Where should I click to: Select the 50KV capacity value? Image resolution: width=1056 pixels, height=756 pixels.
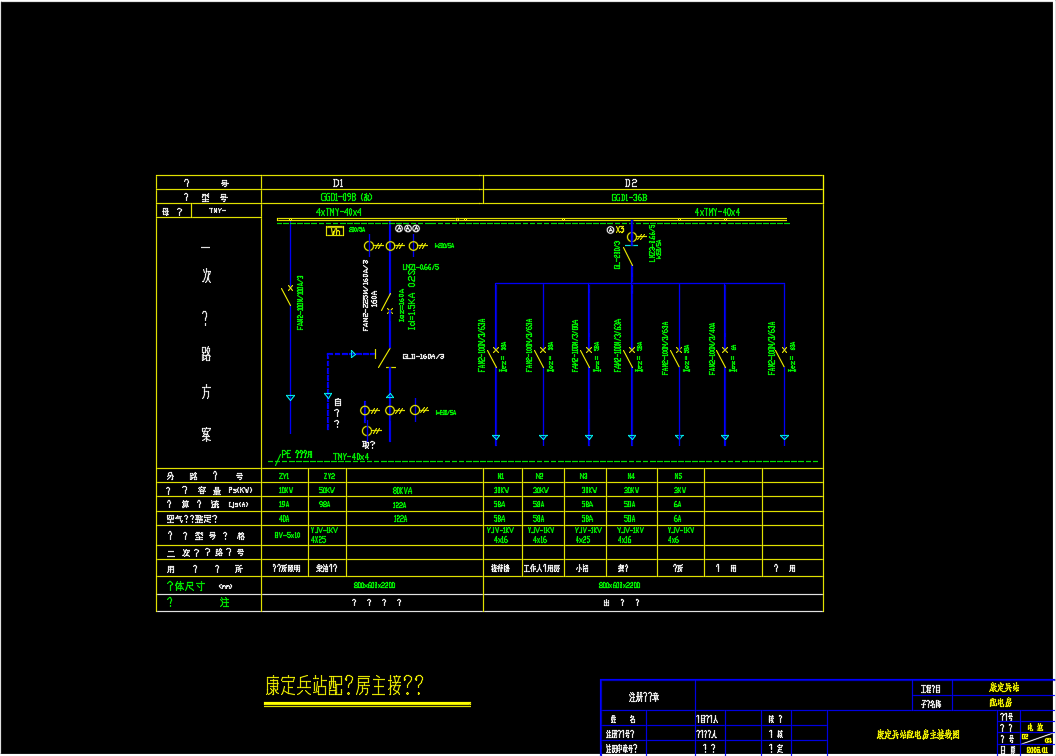pyautogui.click(x=327, y=490)
